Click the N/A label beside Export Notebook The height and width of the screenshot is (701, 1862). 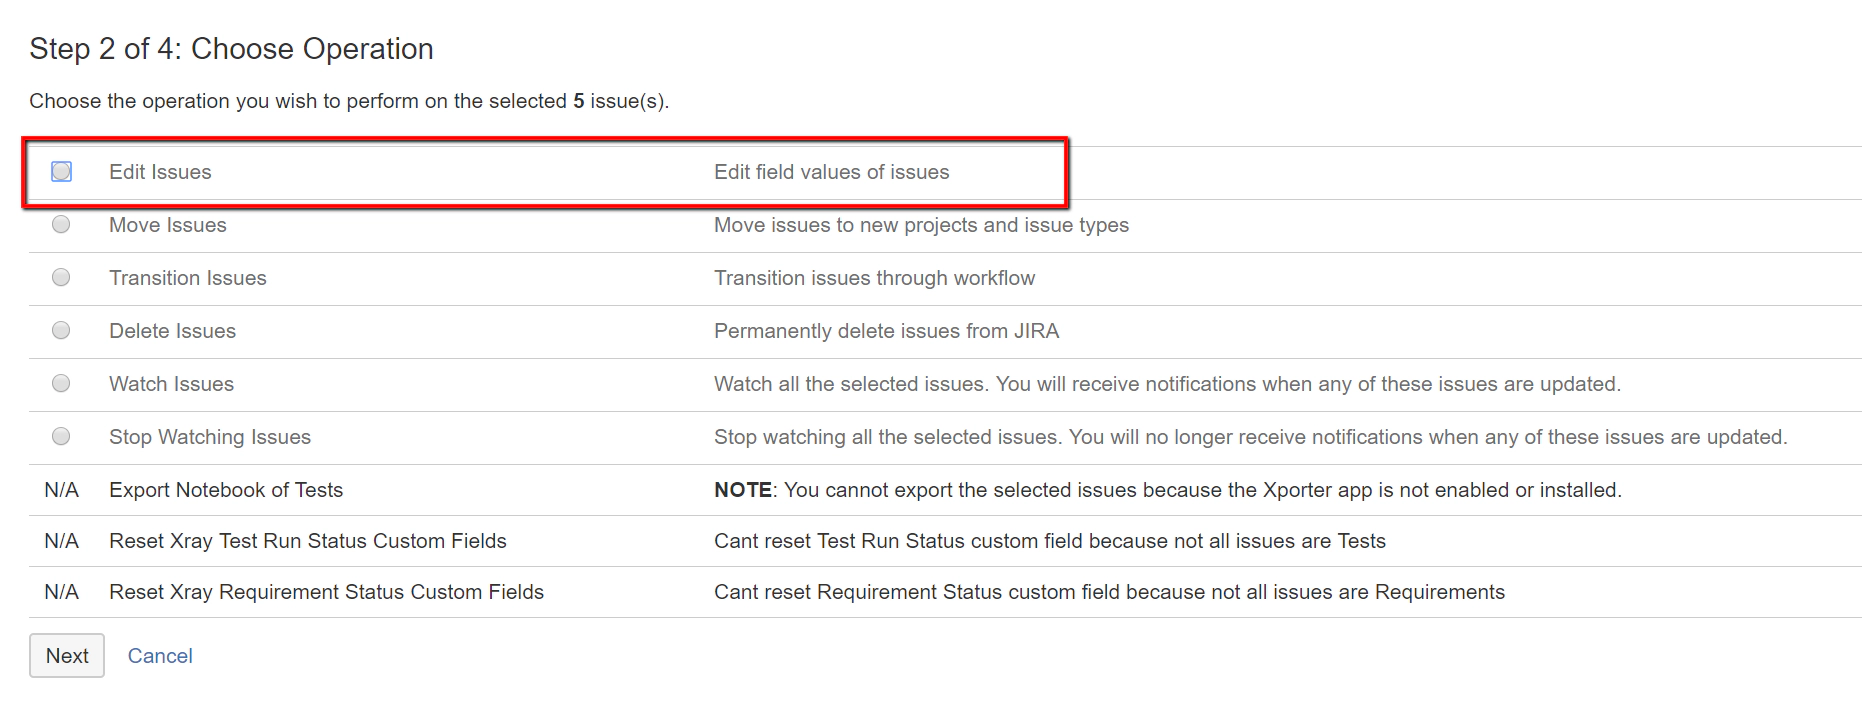pyautogui.click(x=60, y=490)
